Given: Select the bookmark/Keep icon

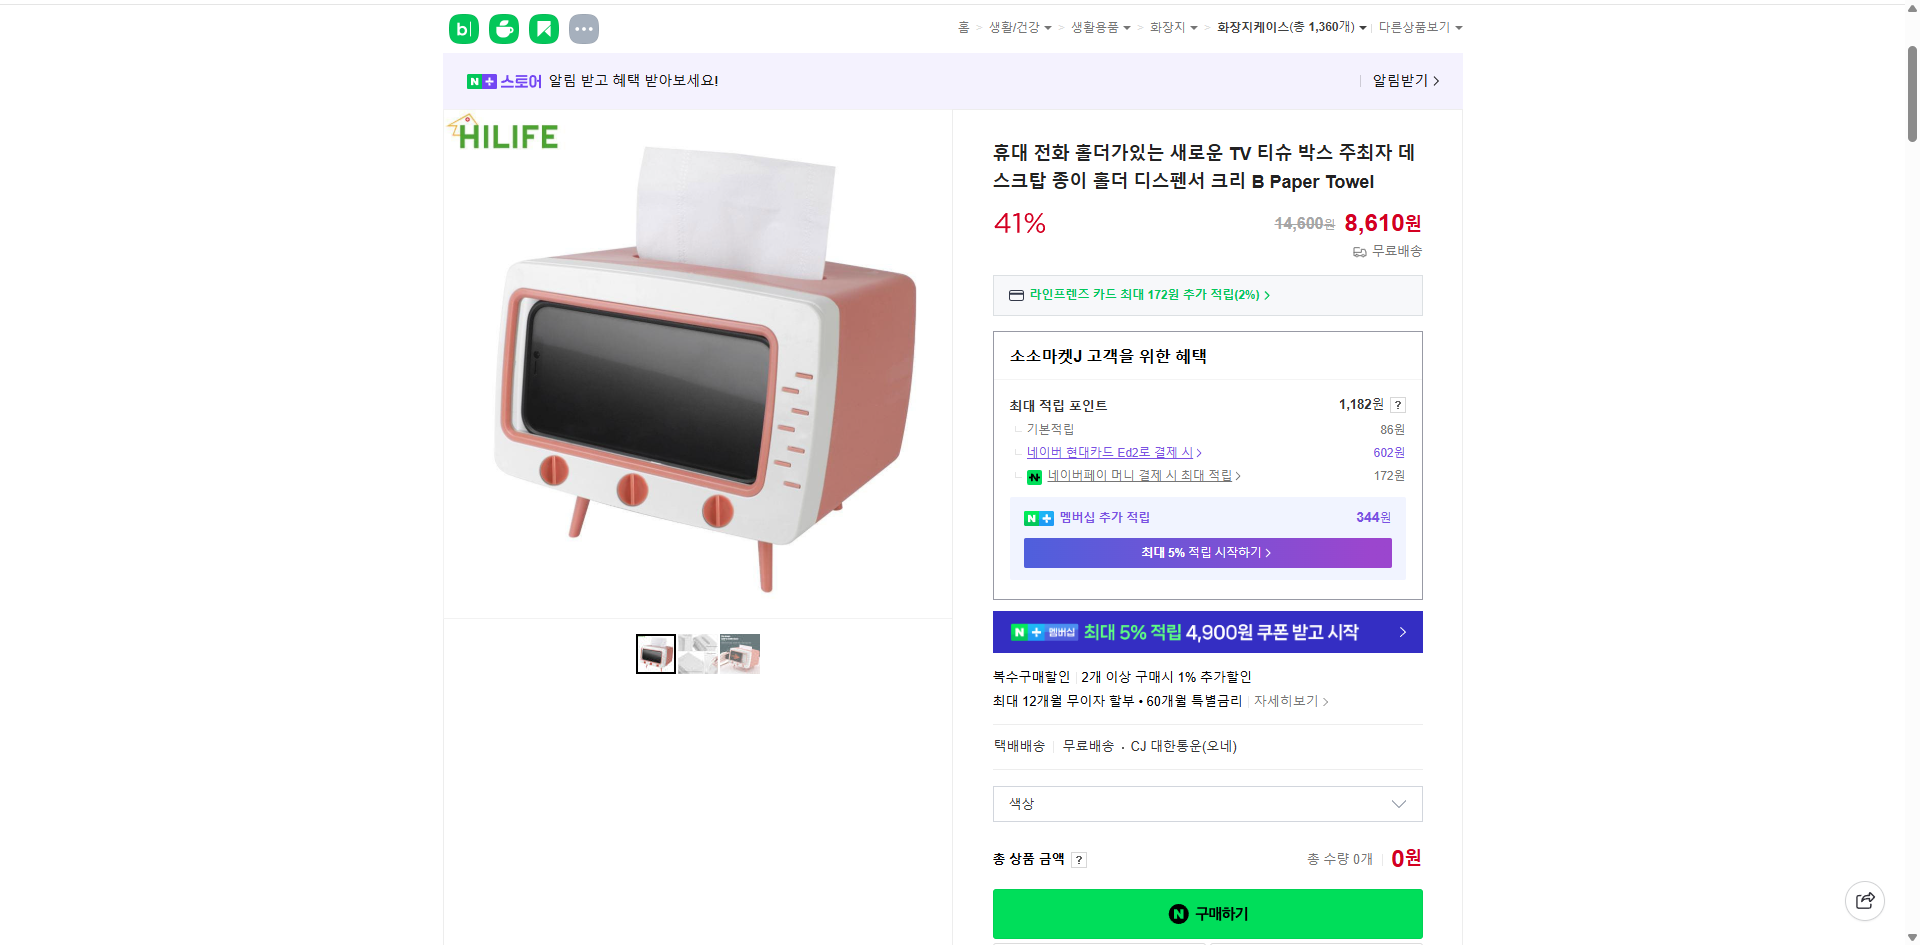Looking at the screenshot, I should [543, 29].
